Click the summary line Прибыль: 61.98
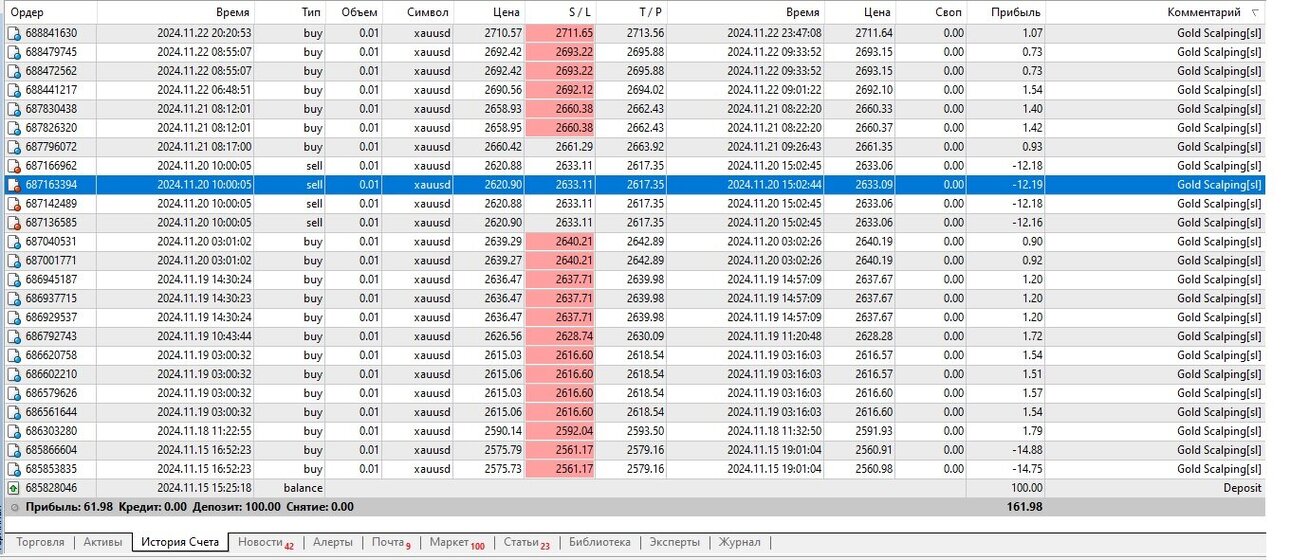 (x=69, y=507)
